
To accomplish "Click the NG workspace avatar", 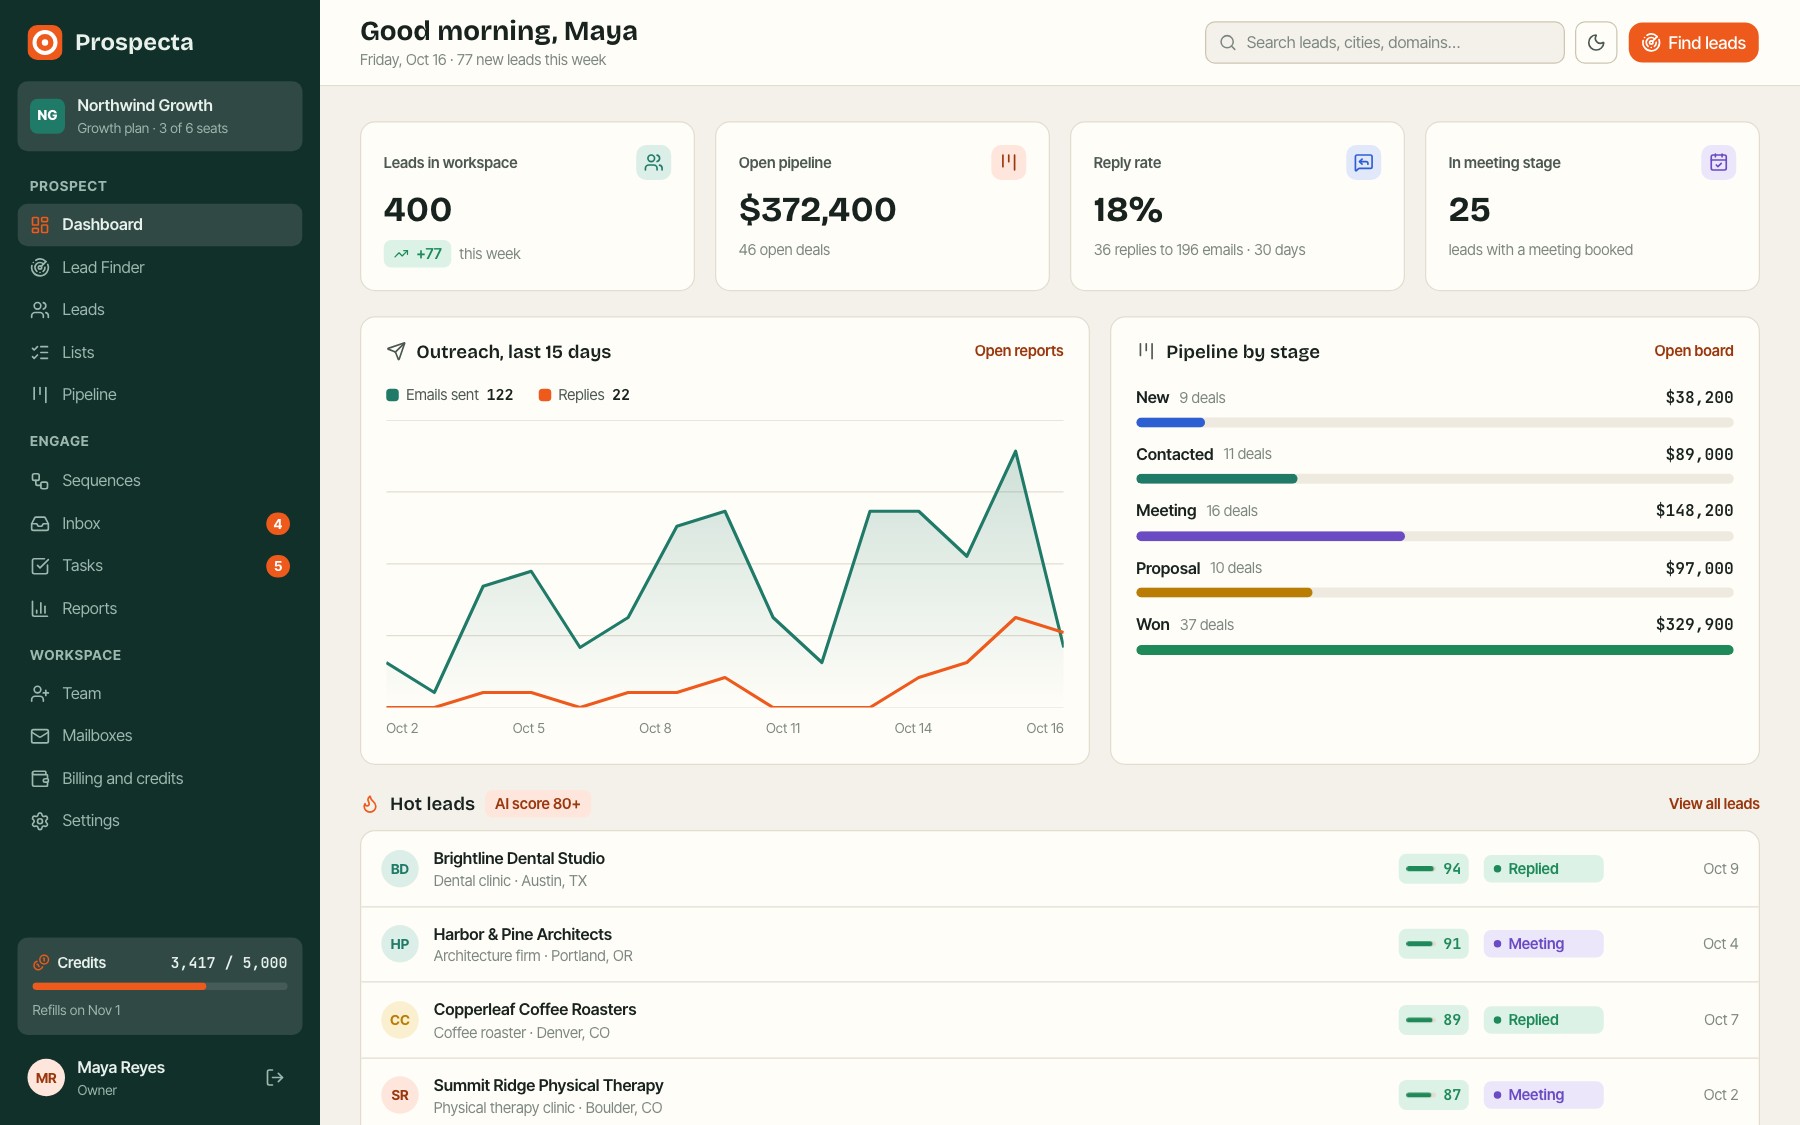I will (47, 116).
